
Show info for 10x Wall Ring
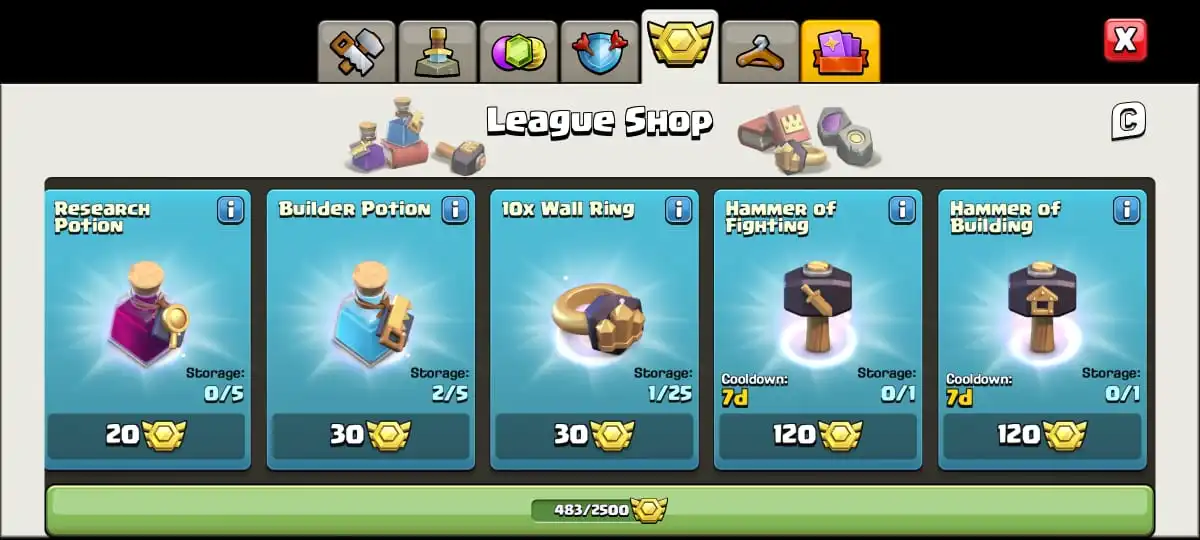point(679,209)
